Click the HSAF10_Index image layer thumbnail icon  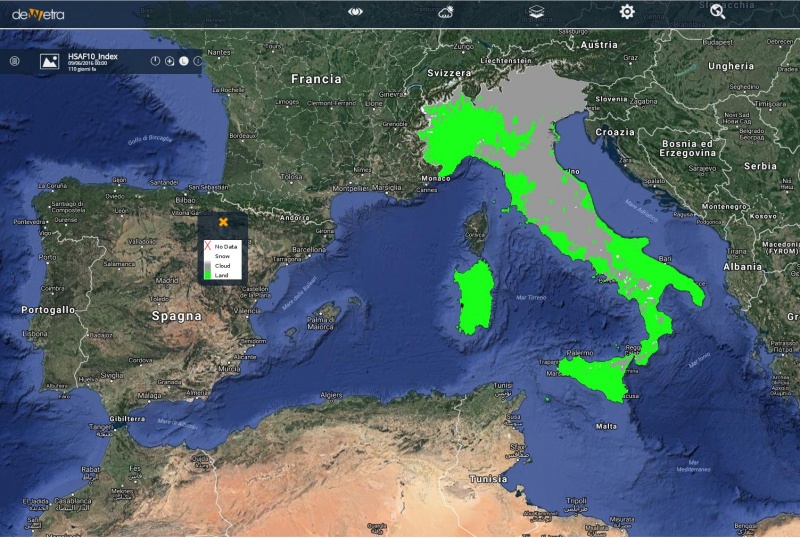pos(49,61)
